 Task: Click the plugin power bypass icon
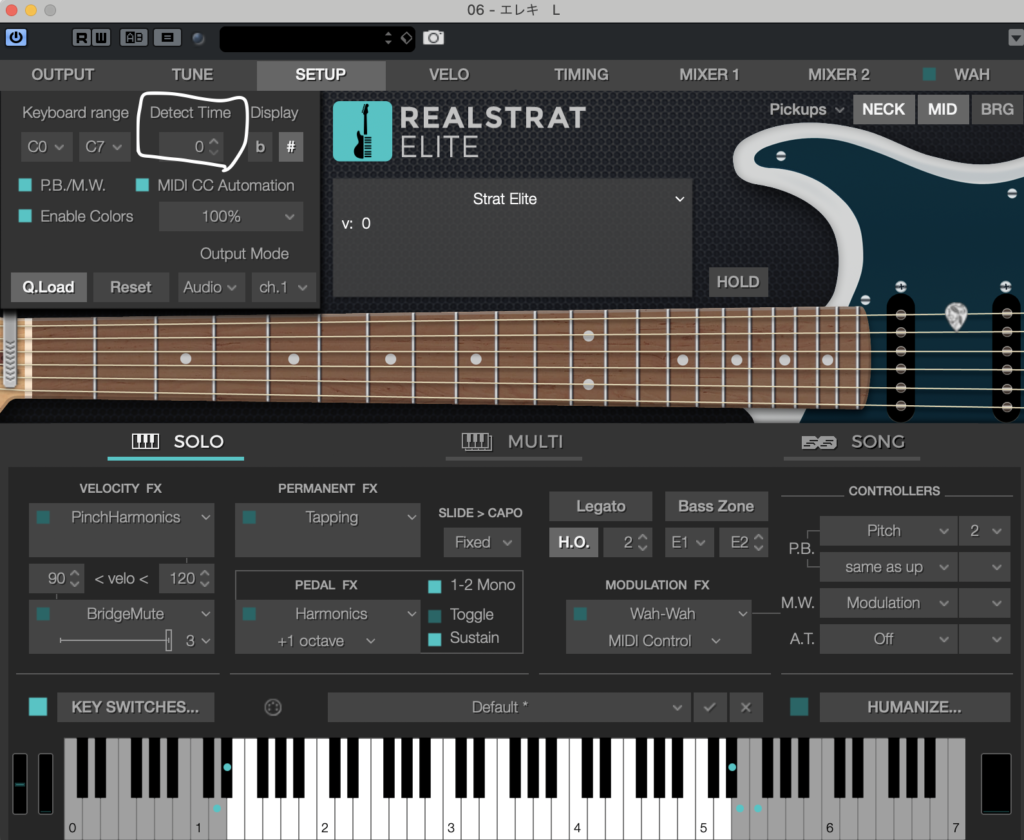tap(16, 38)
